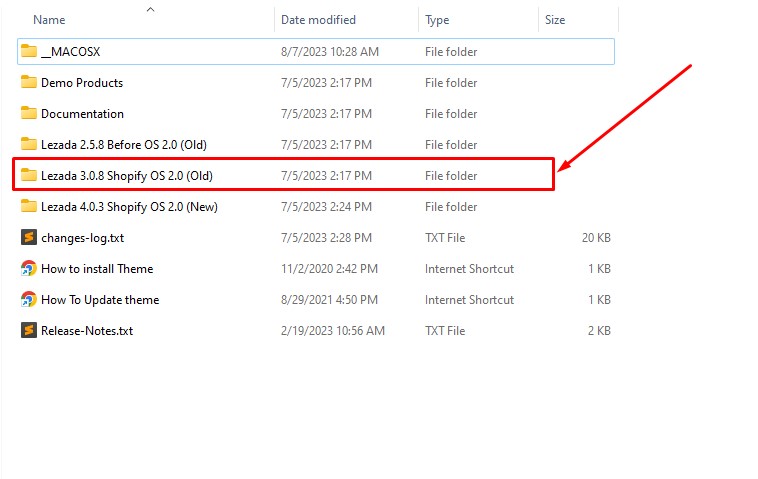Screen dimensions: 758x479
Task: Click the 7/5/2023 2:28 PM date cell
Action: pyautogui.click(x=326, y=238)
